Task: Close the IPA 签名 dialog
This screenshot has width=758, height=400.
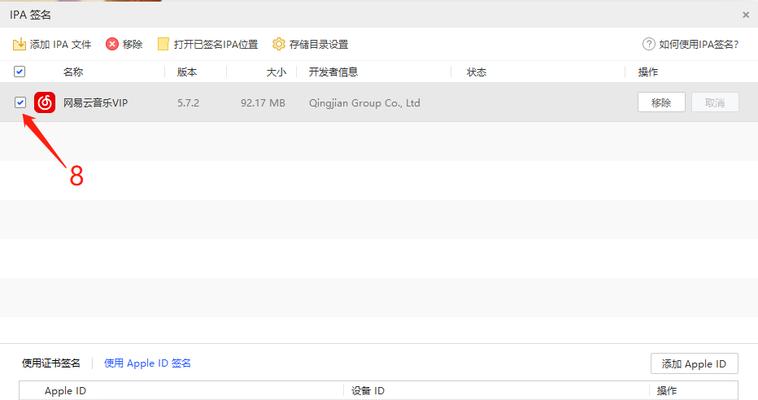Action: 745,15
